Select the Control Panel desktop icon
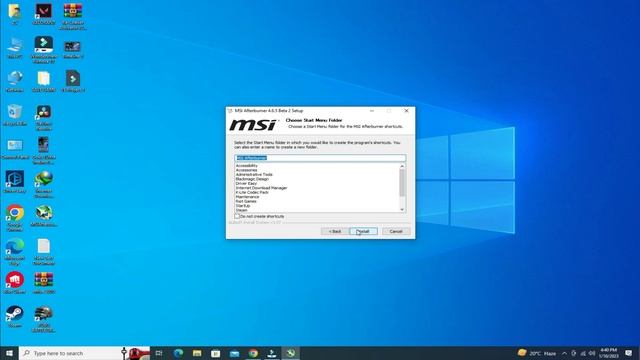The width and height of the screenshot is (640, 360). coord(15,149)
